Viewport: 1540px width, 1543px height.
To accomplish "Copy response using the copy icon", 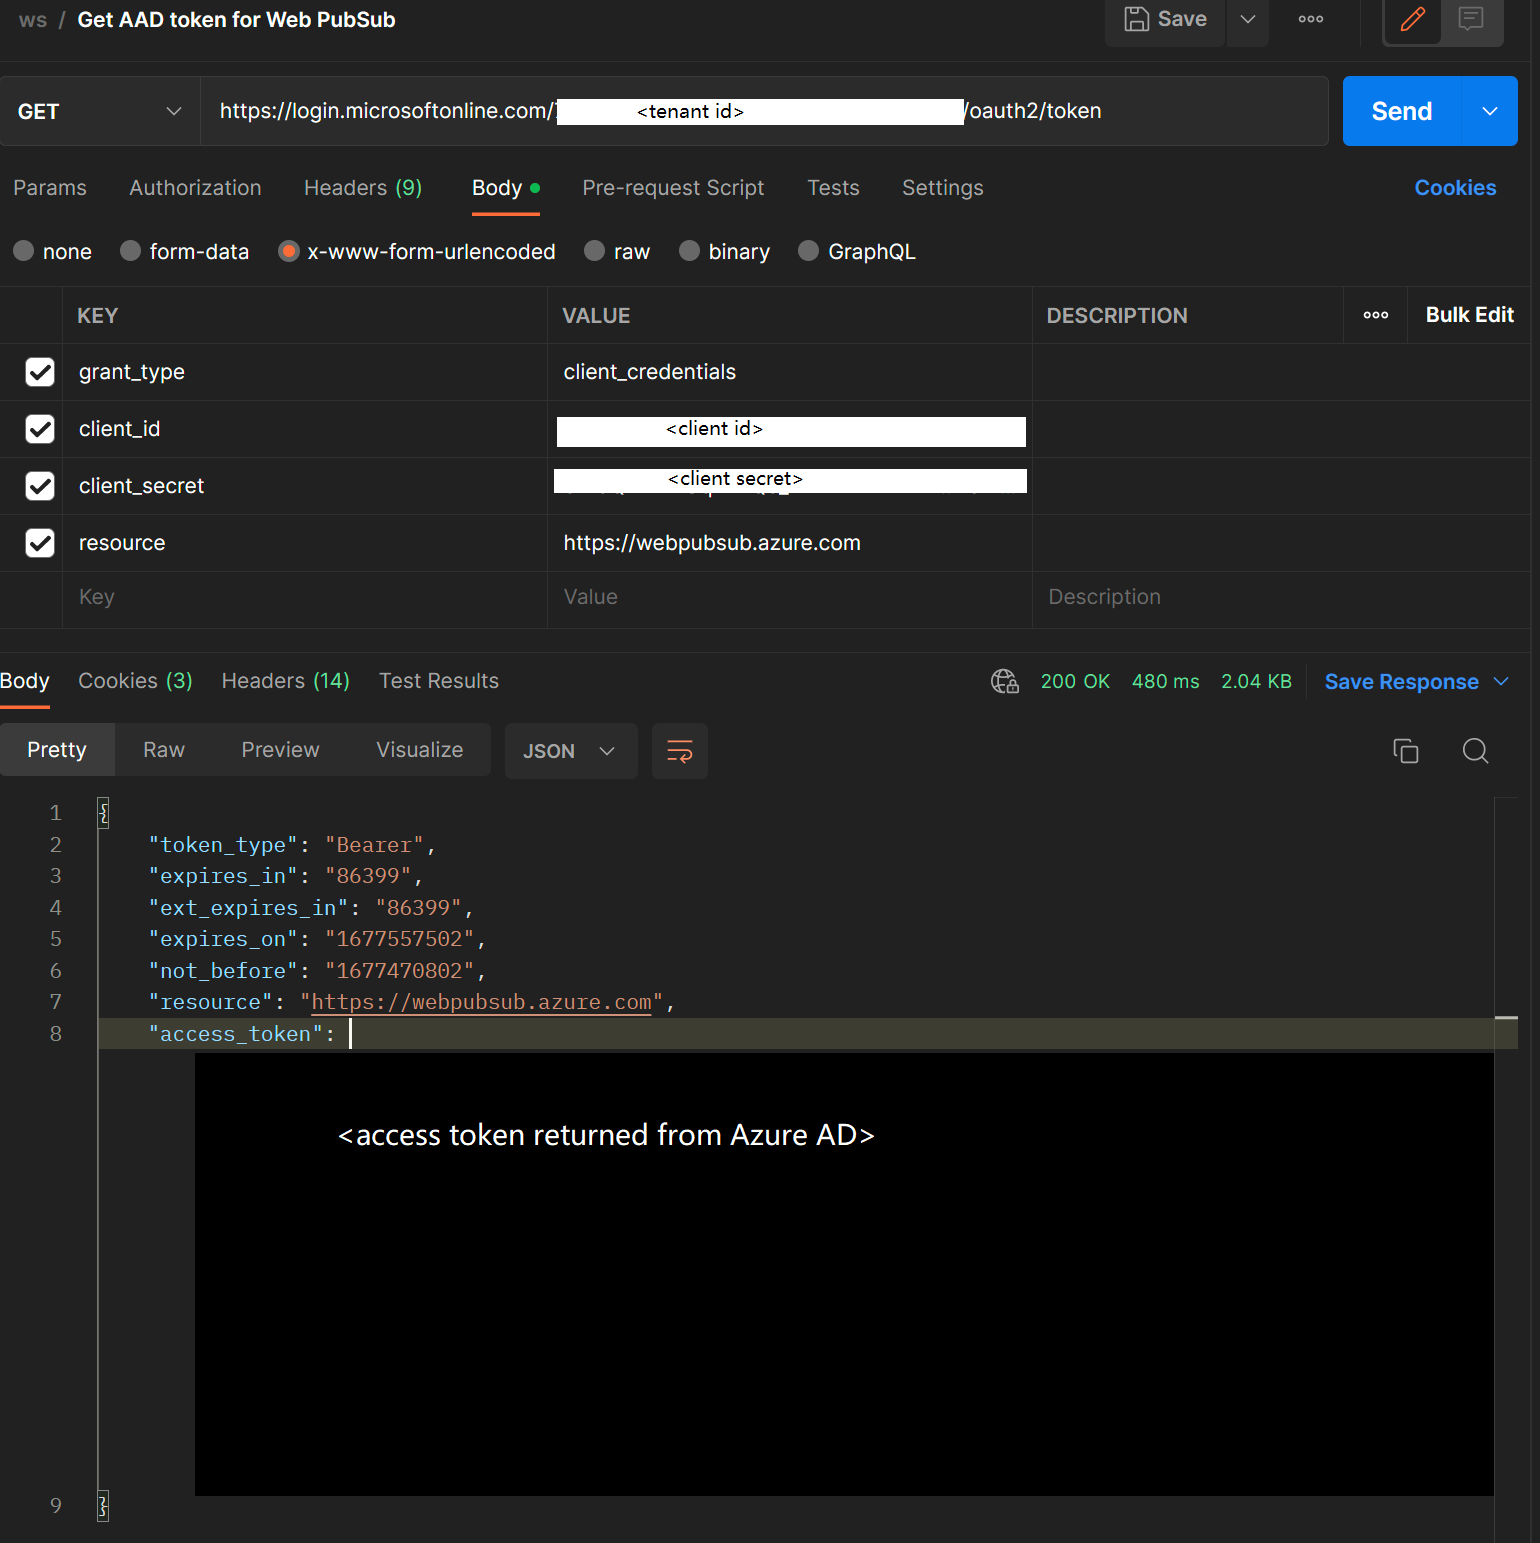I will click(1405, 751).
